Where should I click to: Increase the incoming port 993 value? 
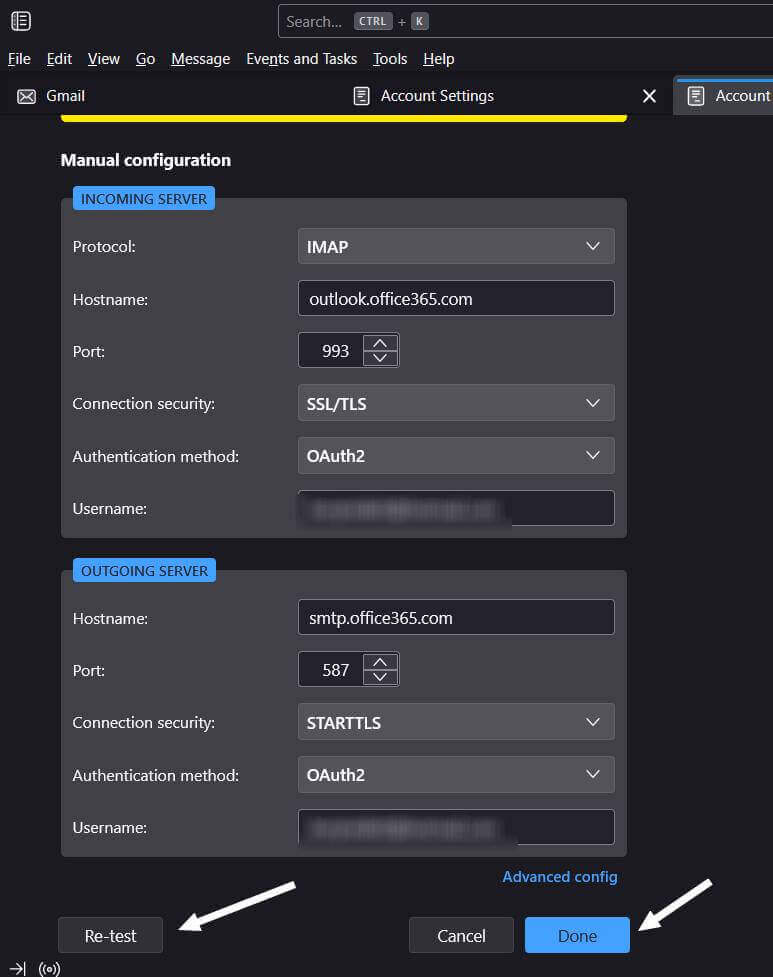tap(380, 343)
